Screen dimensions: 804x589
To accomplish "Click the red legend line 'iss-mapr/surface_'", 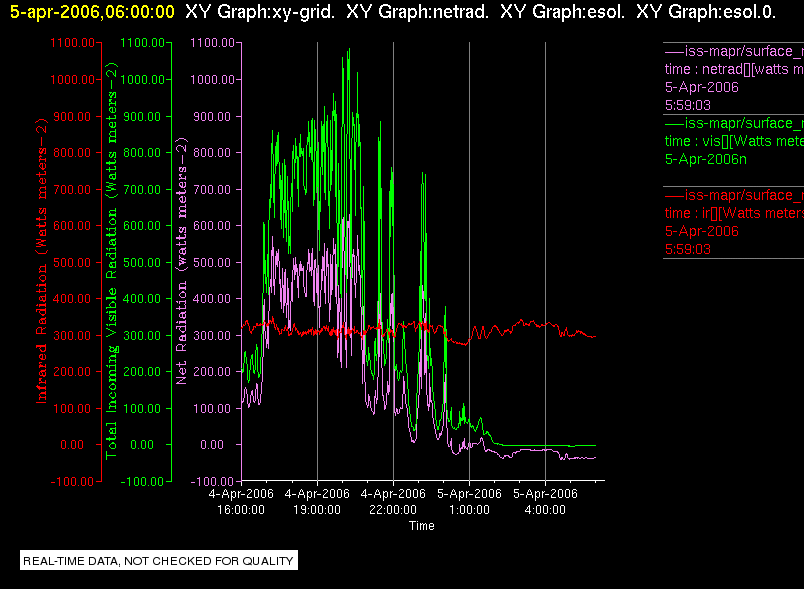I will (734, 195).
